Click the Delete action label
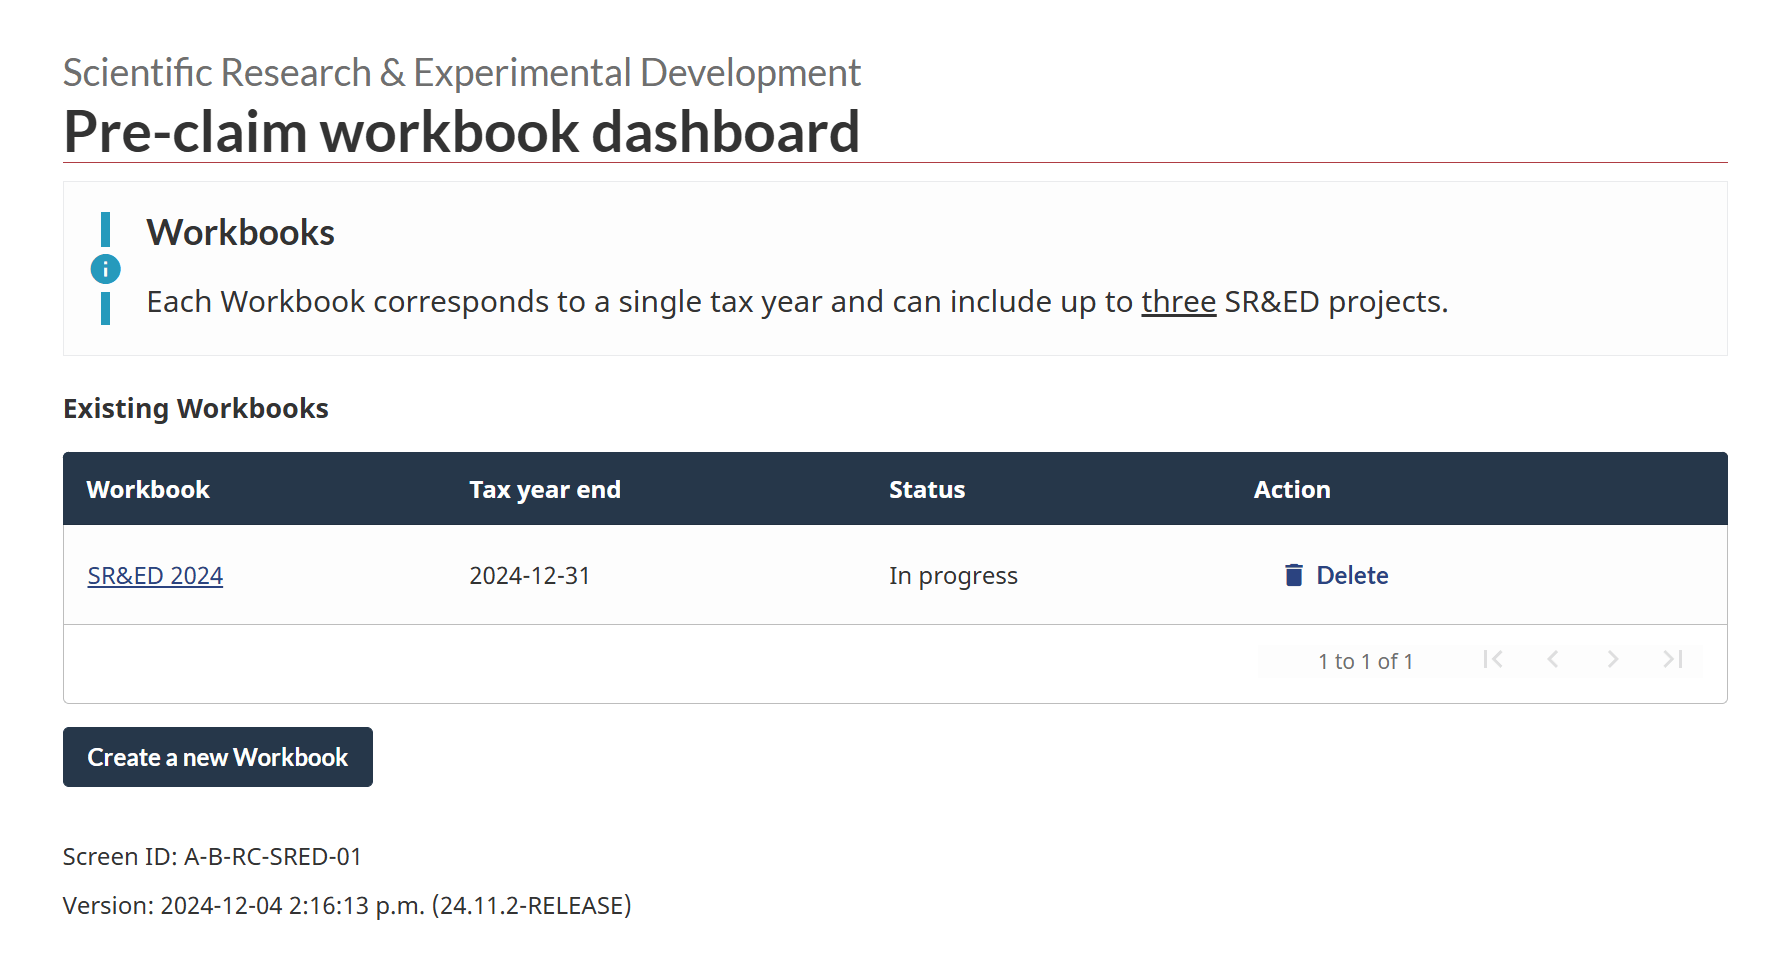The width and height of the screenshot is (1786, 969). 1352,575
